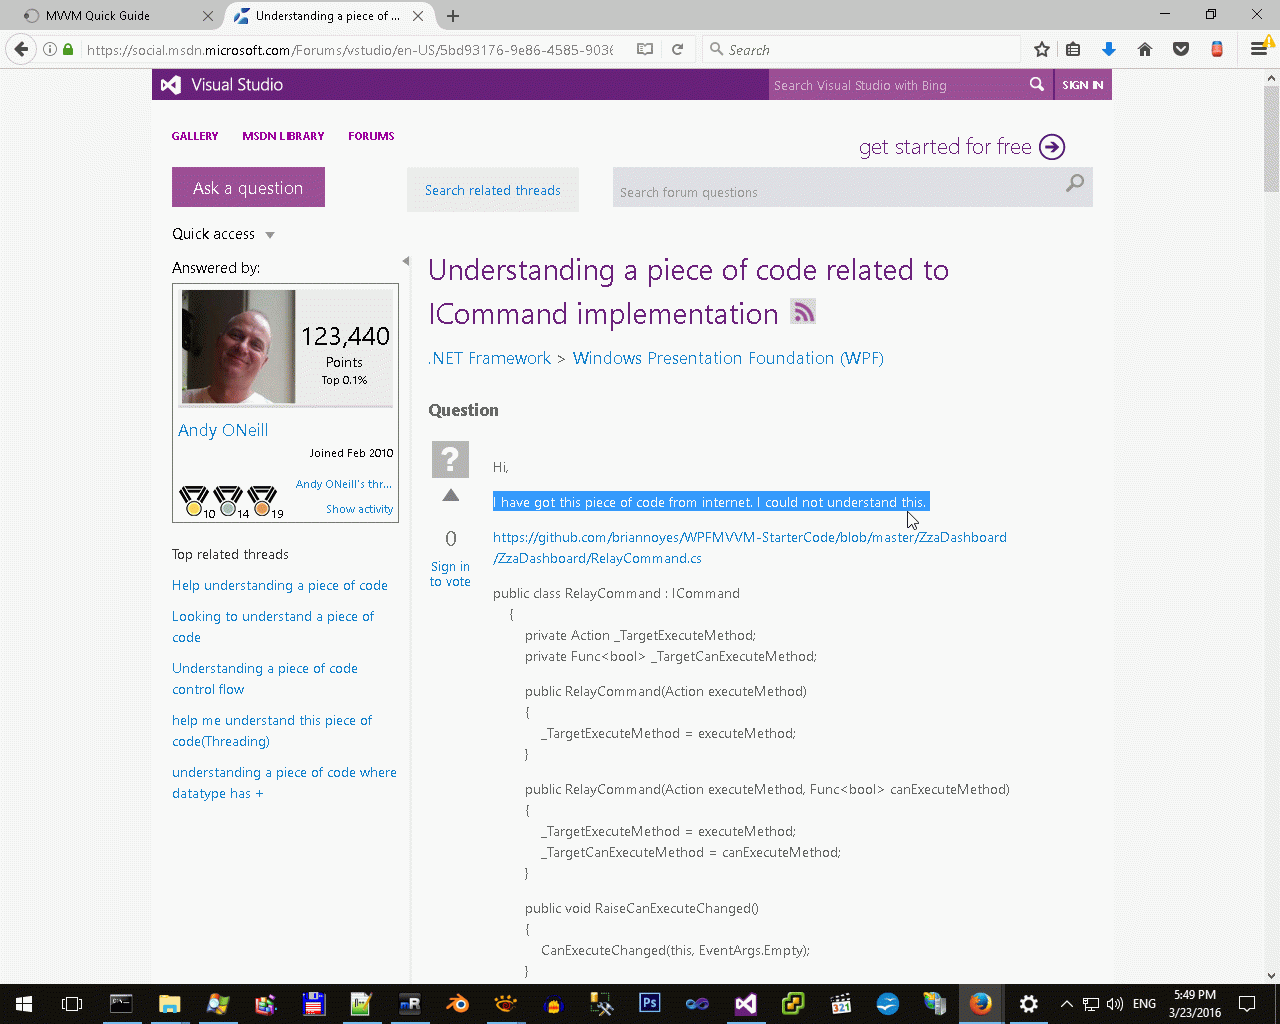Open the Action Center notifications icon

[x=1247, y=1003]
